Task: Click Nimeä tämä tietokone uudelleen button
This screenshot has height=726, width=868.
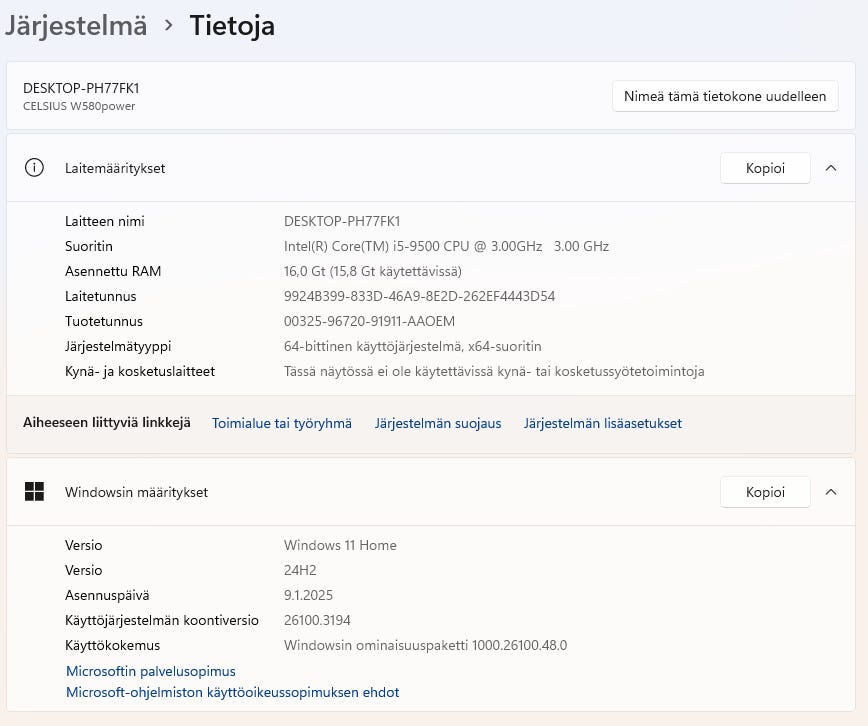Action: click(x=725, y=97)
